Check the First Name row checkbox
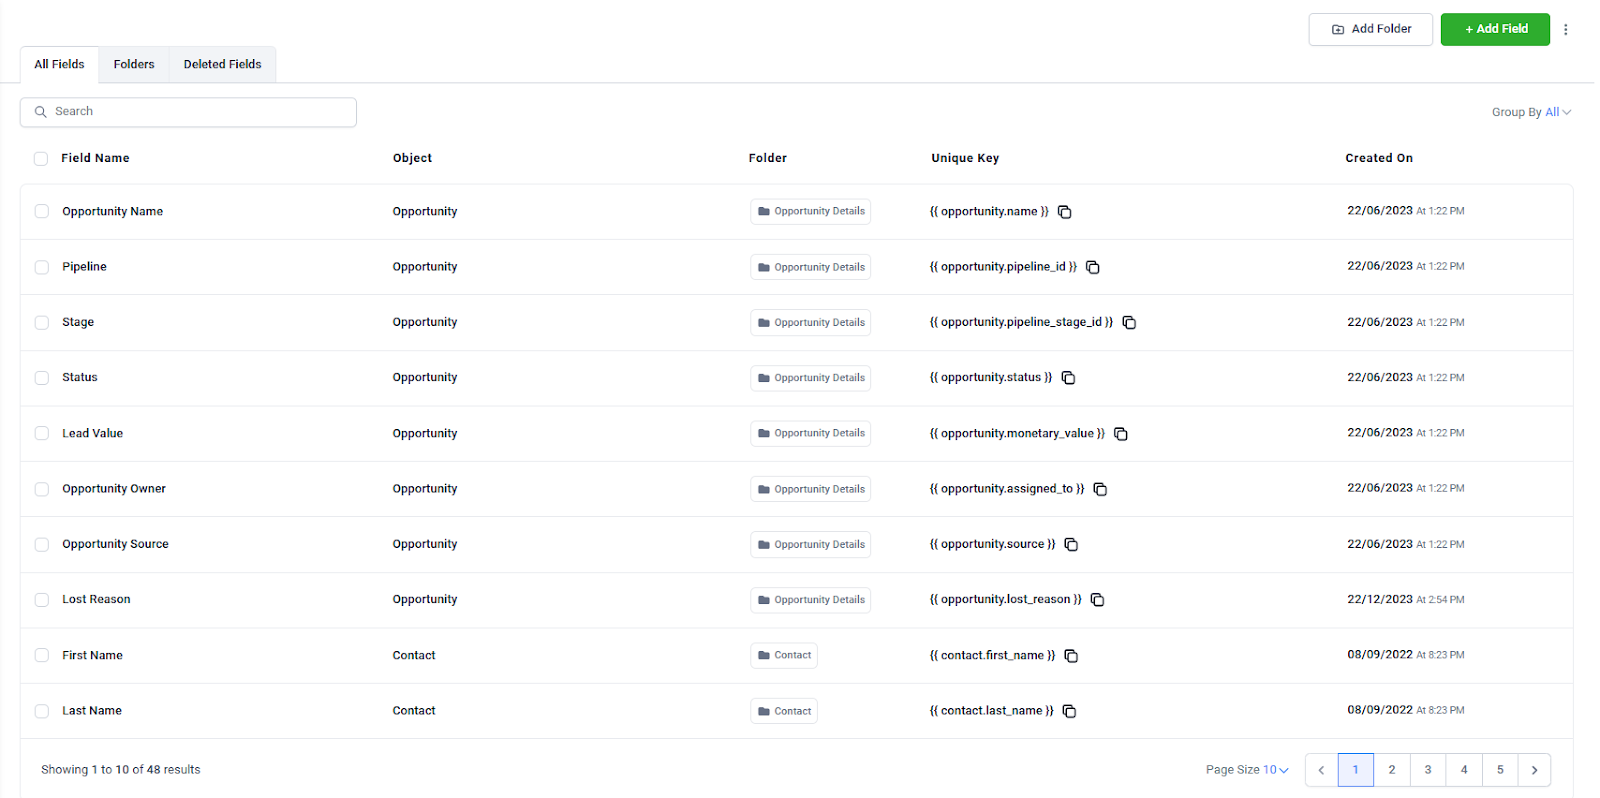Screen dimensions: 1600x798 point(42,655)
